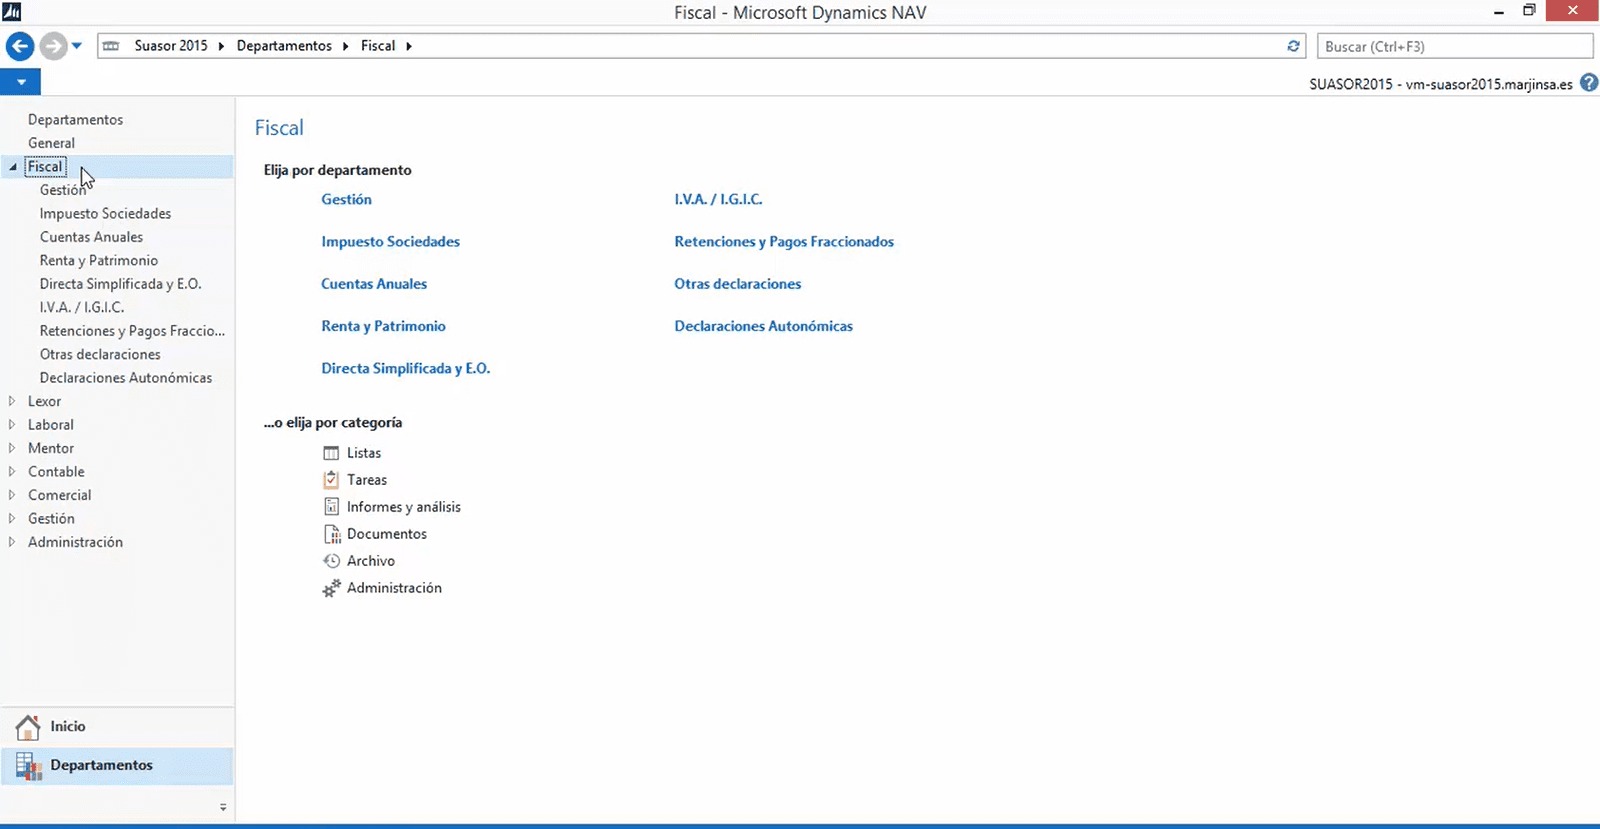Screen dimensions: 1600x829
Task: Select Cuentas Anuales in the tree
Action: click(x=91, y=237)
